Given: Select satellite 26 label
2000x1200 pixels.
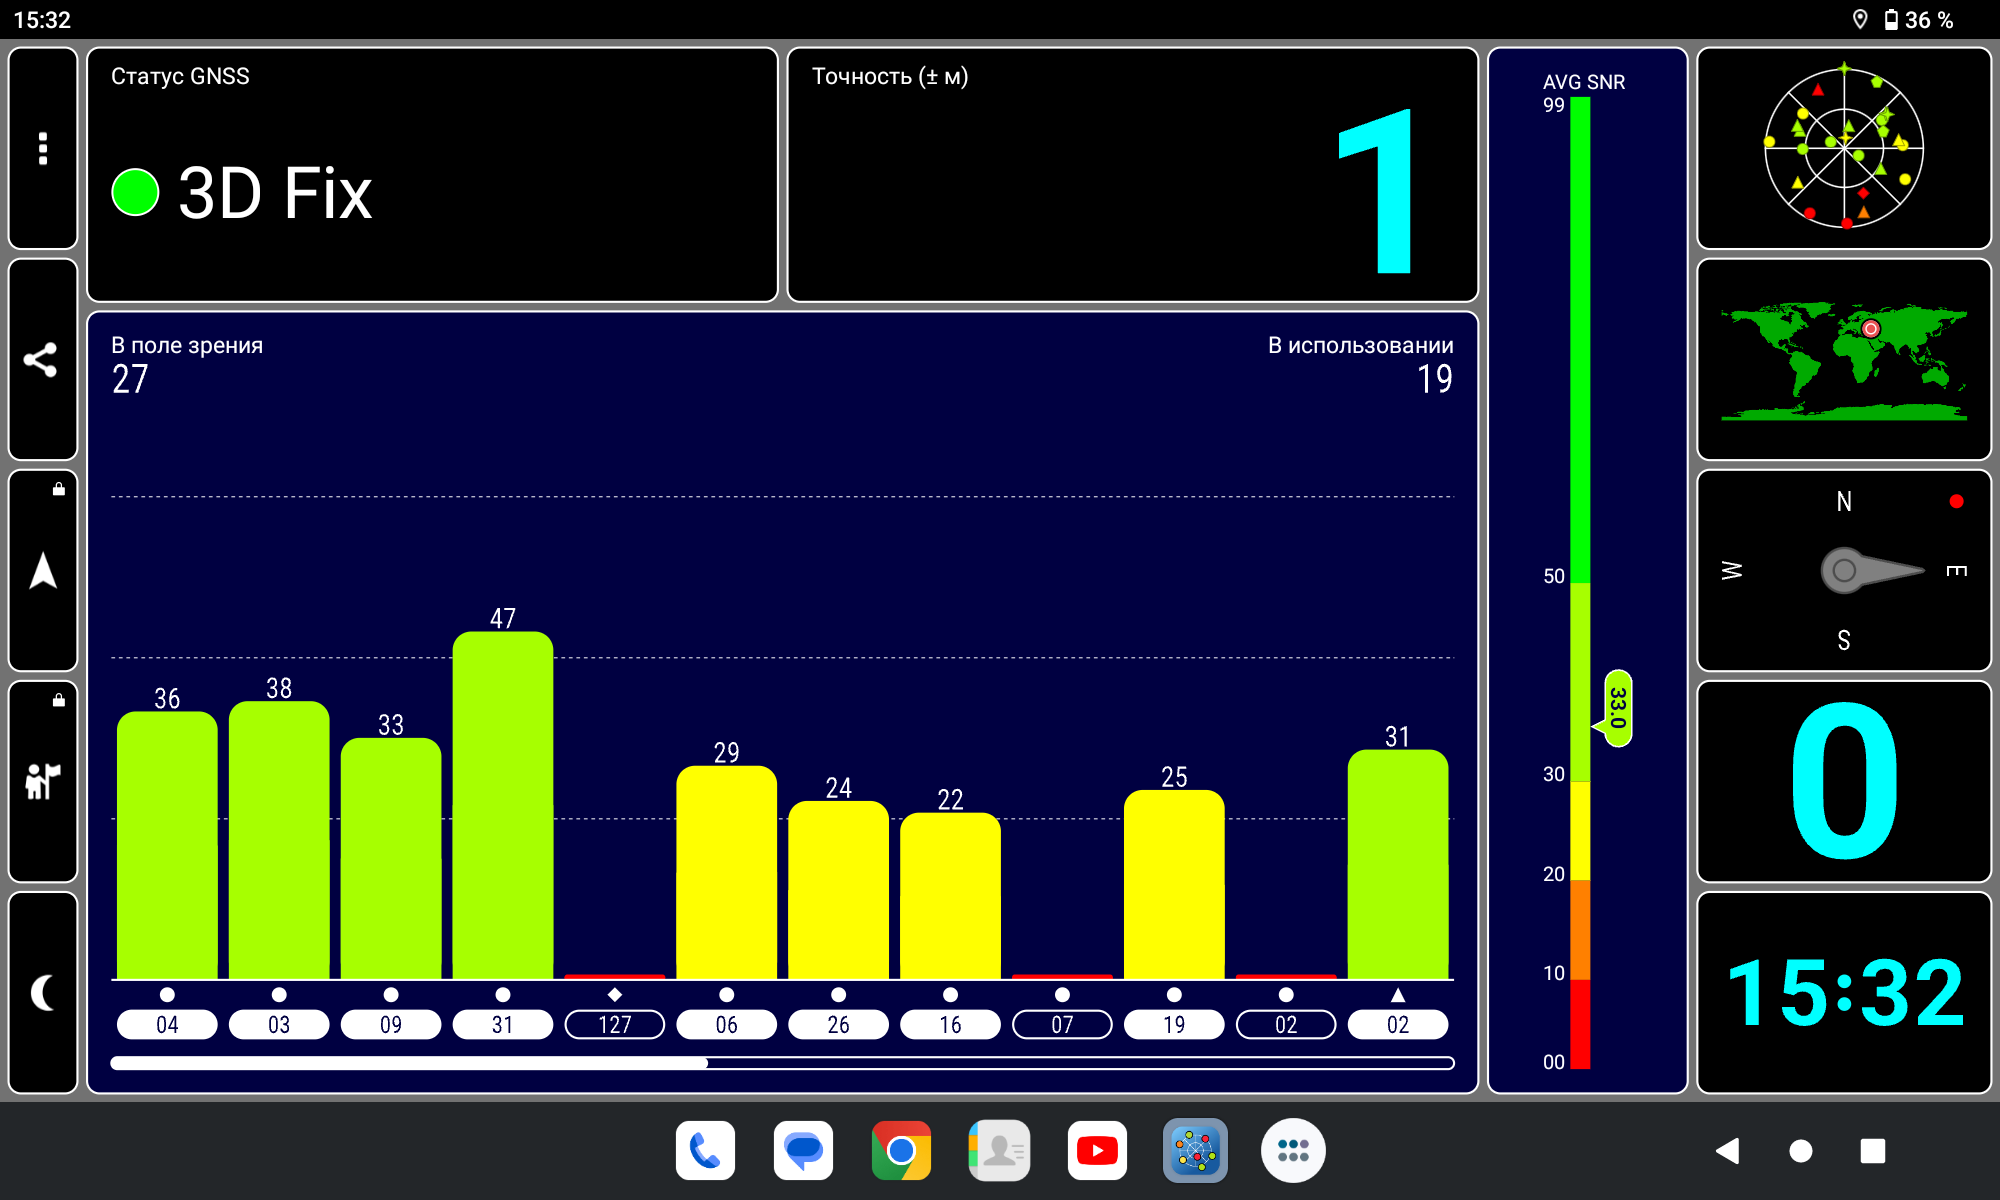Looking at the screenshot, I should [839, 1025].
